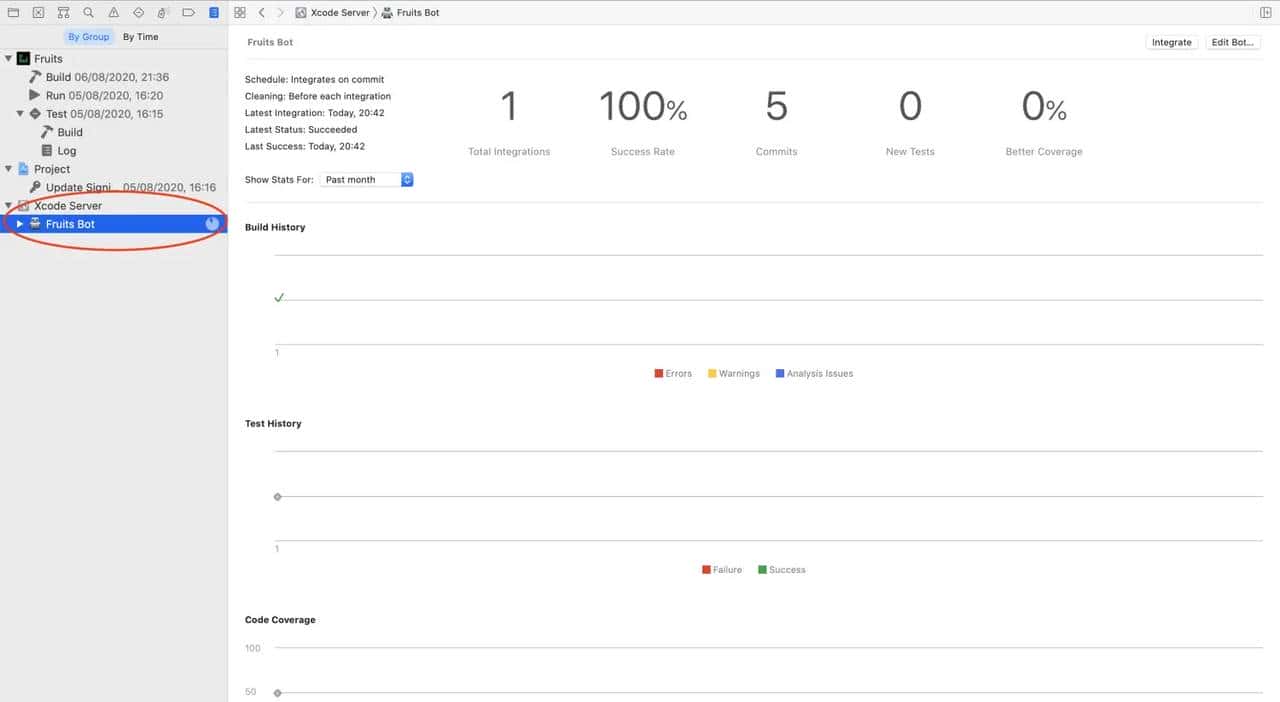
Task: Click the related items grid icon
Action: point(240,13)
